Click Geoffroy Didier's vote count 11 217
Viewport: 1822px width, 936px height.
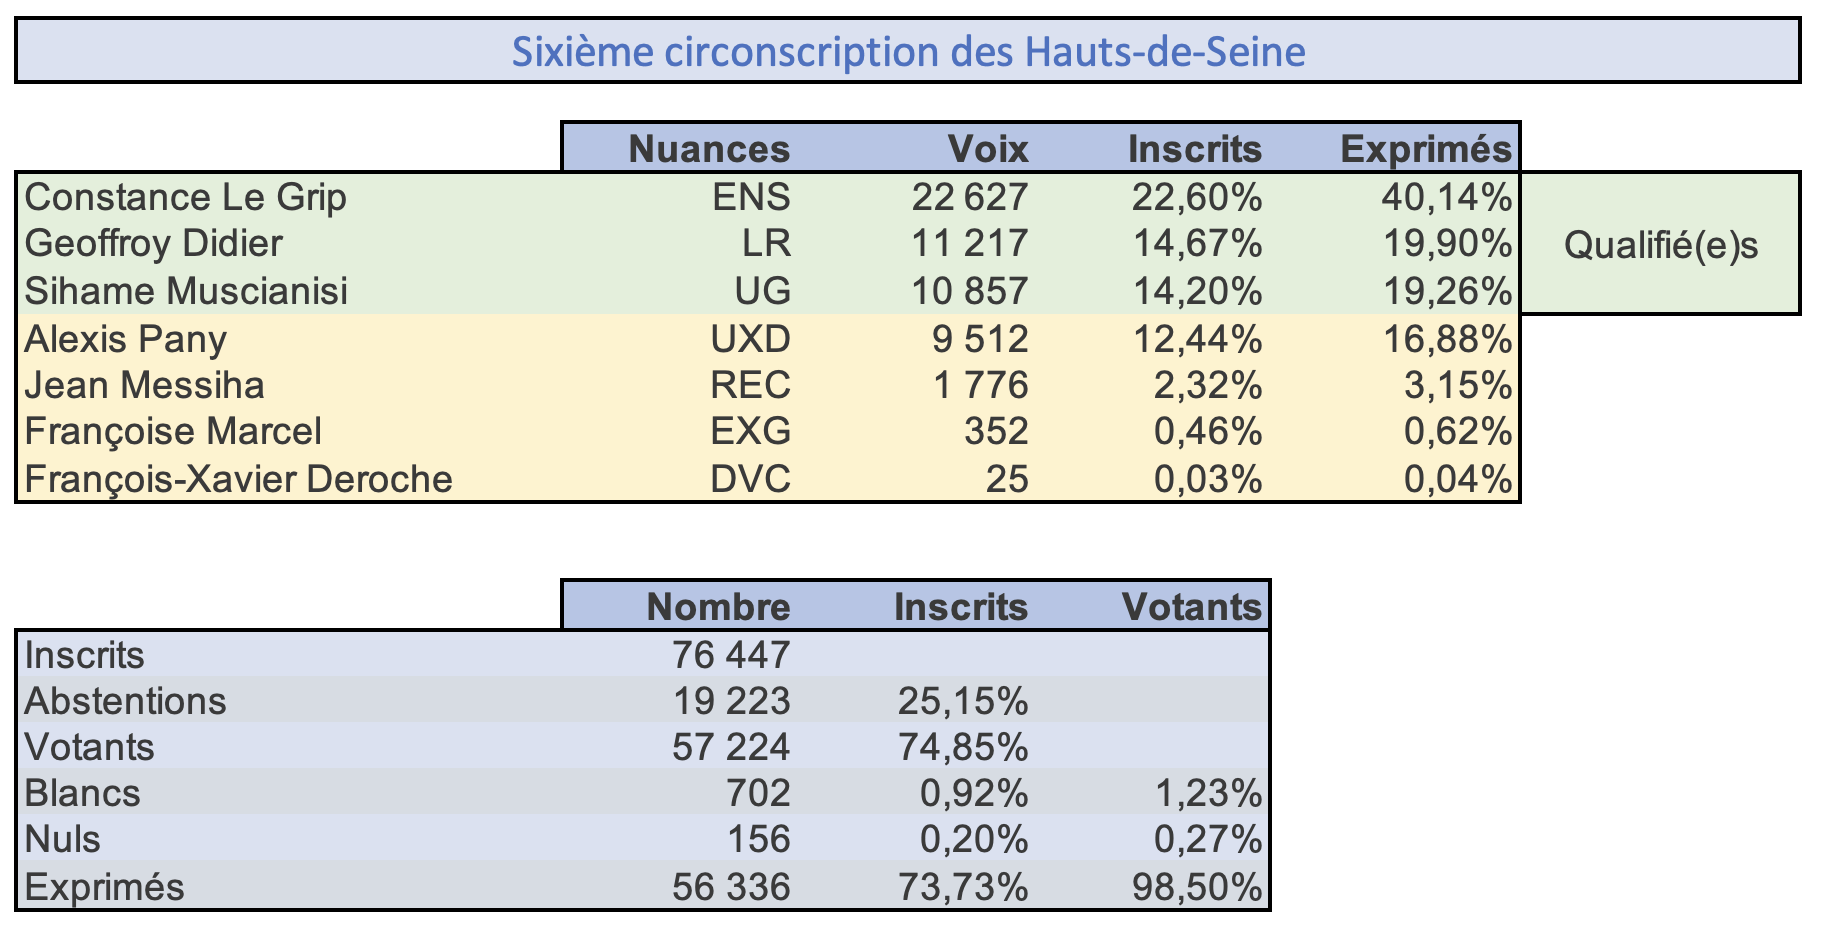[969, 243]
